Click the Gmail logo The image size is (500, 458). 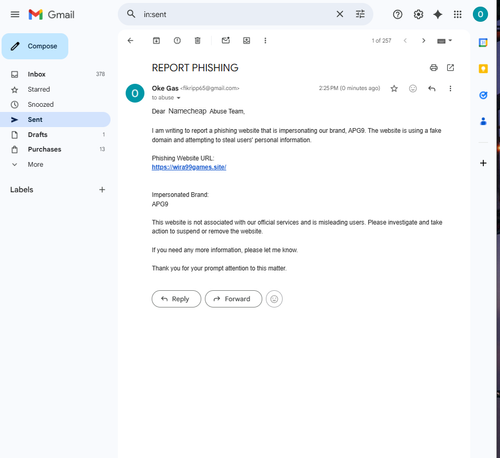pyautogui.click(x=51, y=15)
